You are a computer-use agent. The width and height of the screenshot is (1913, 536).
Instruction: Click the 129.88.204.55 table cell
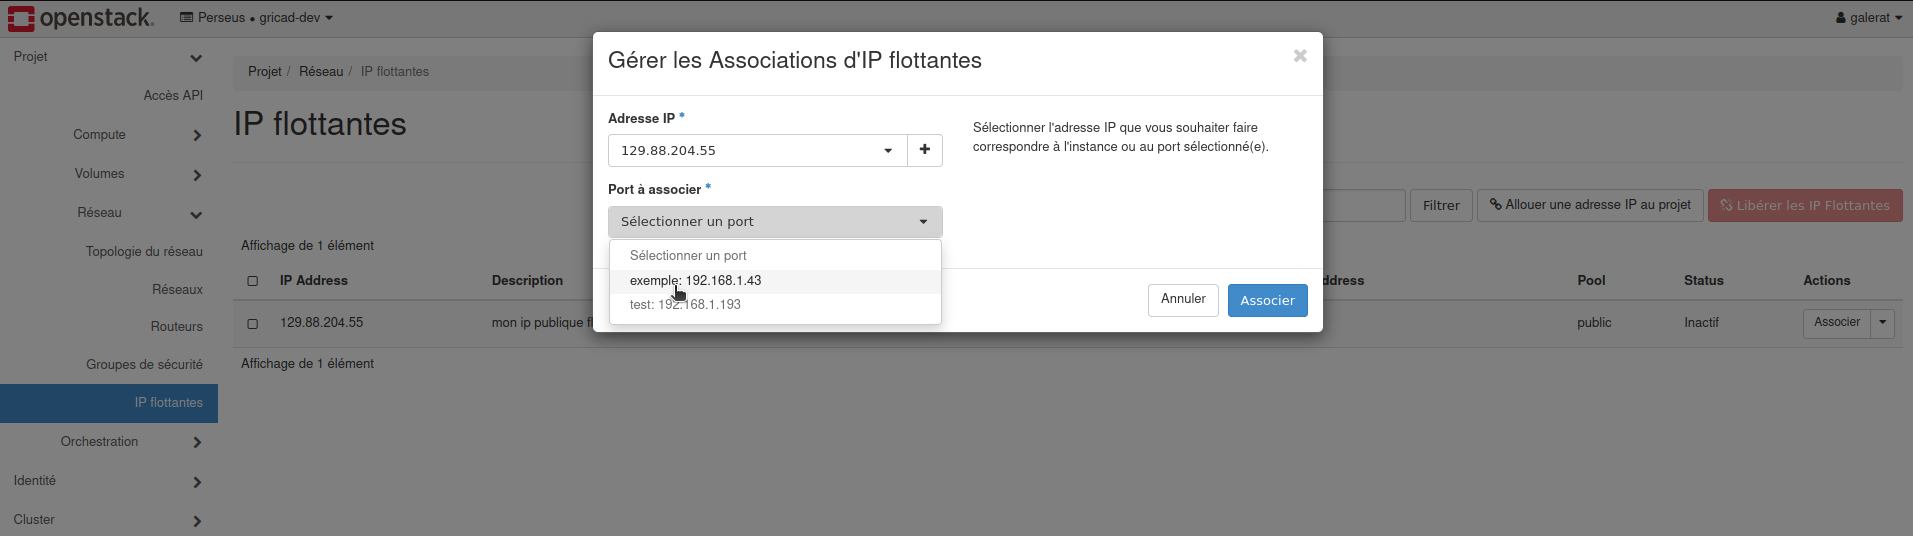(x=321, y=323)
